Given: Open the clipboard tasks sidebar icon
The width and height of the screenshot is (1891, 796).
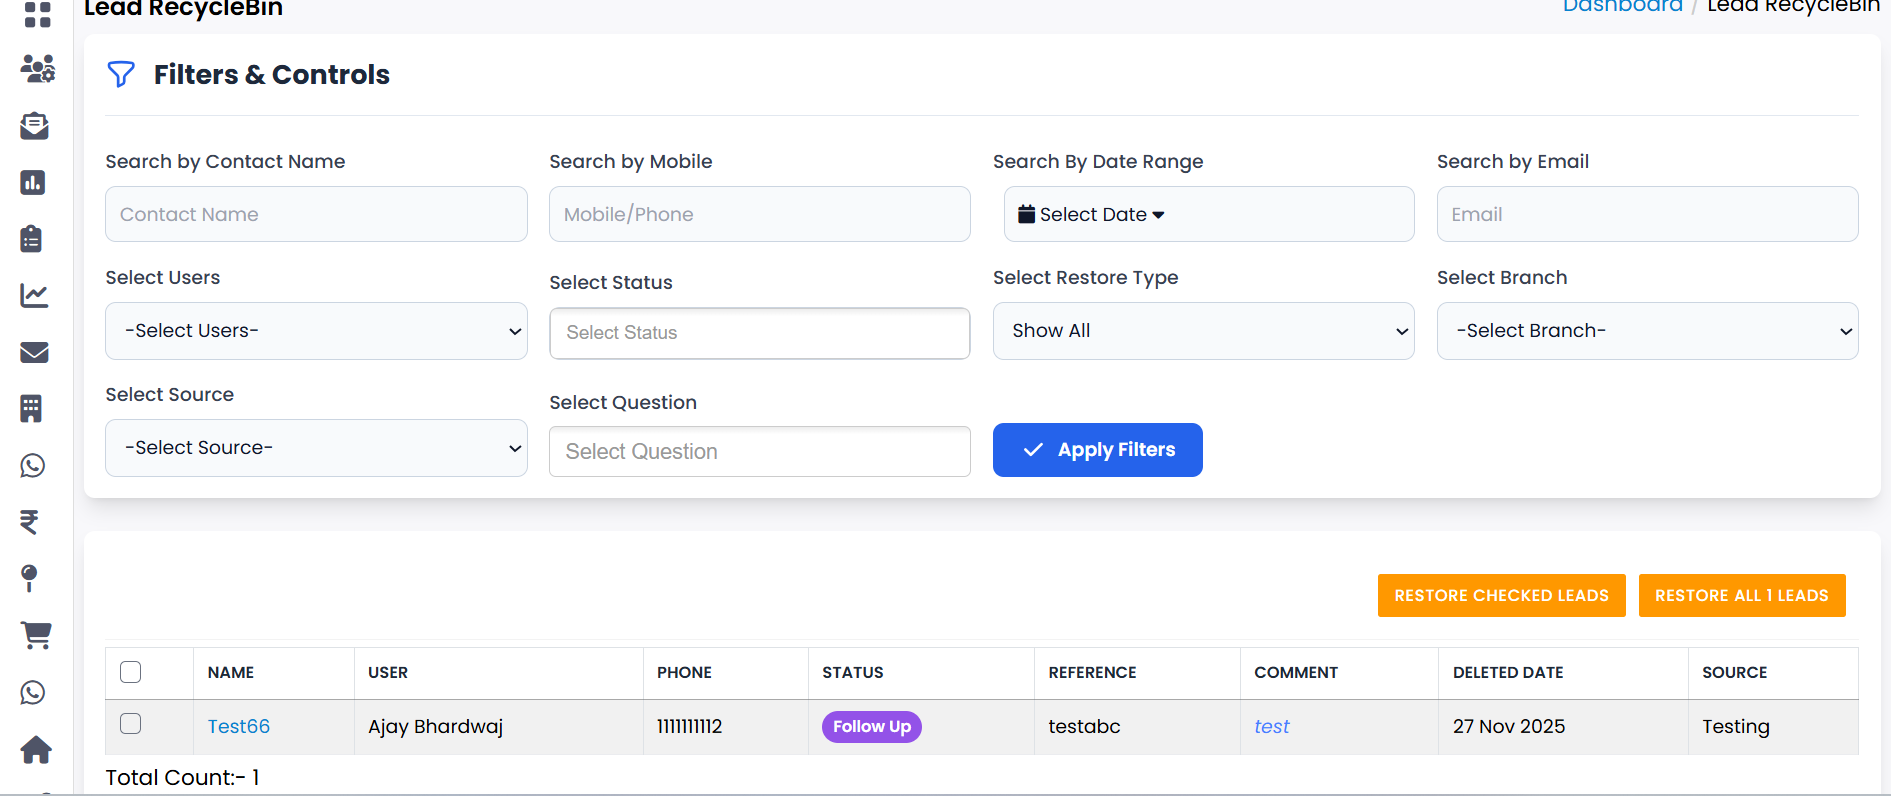Looking at the screenshot, I should pos(32,238).
